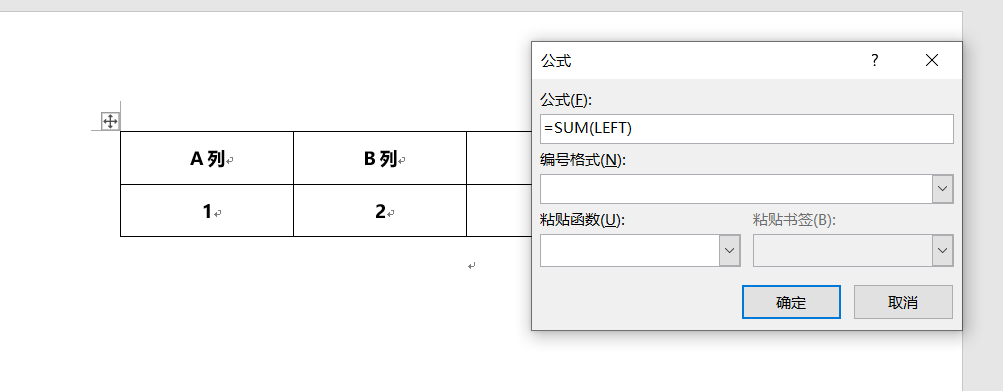Select the table cell containing 1
The image size is (1003, 391).
coord(207,211)
